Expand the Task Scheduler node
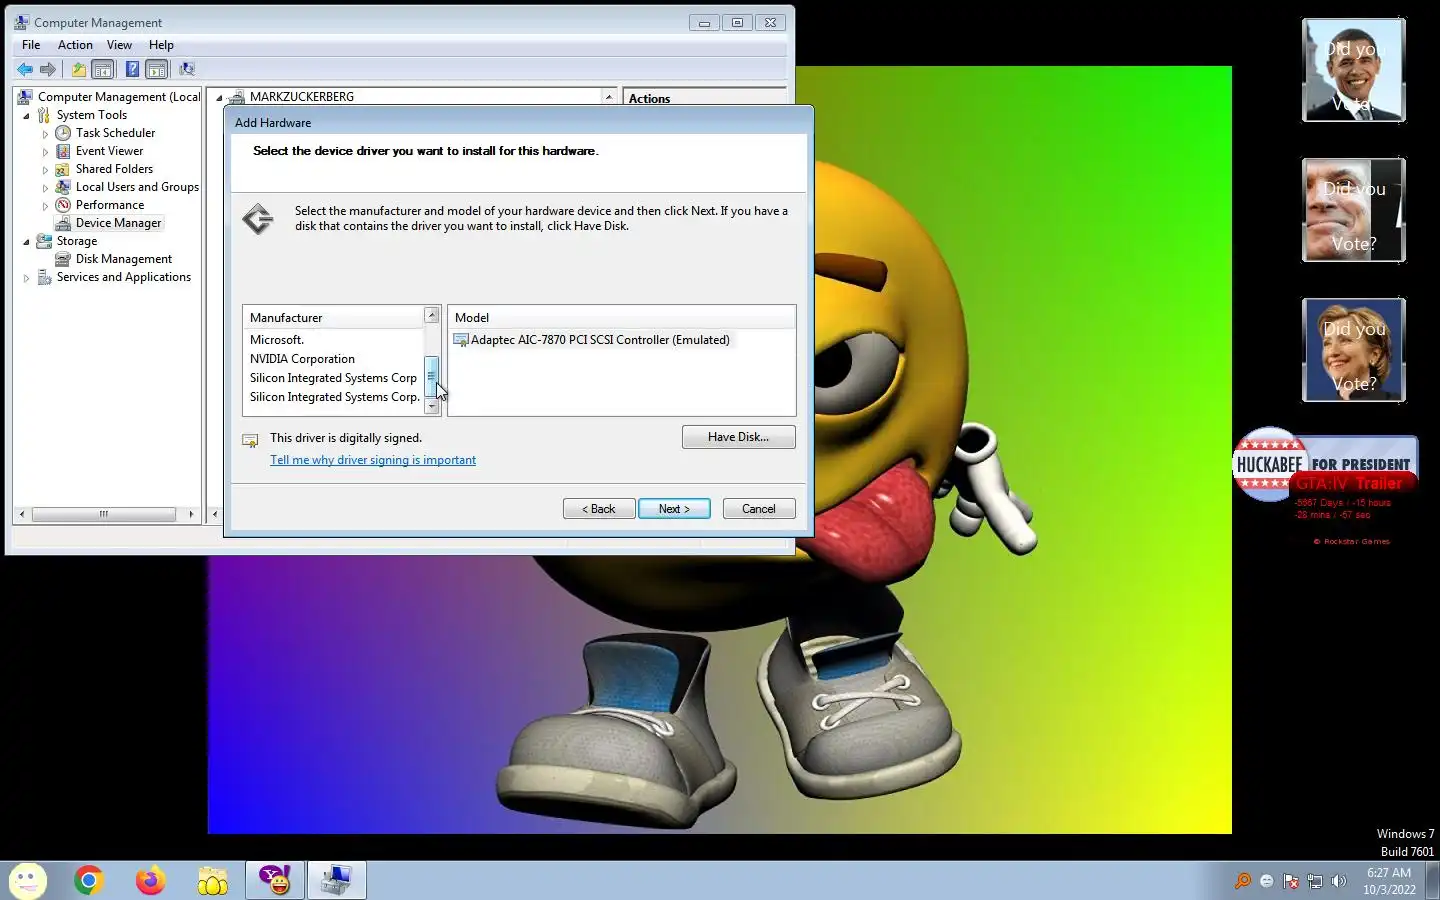Image resolution: width=1440 pixels, height=900 pixels. point(45,133)
